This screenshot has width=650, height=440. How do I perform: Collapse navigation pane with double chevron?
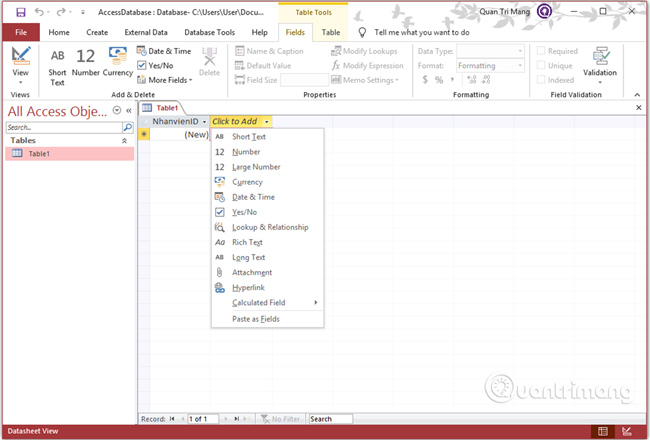point(129,110)
